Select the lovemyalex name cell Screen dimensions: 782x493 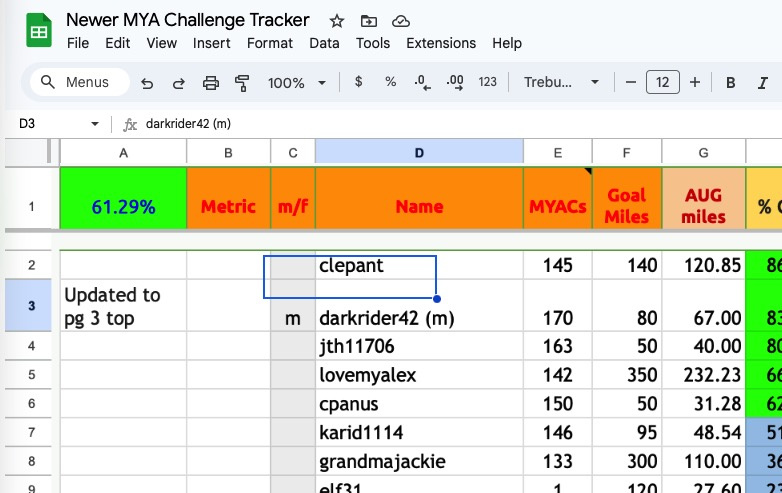pyautogui.click(x=419, y=374)
